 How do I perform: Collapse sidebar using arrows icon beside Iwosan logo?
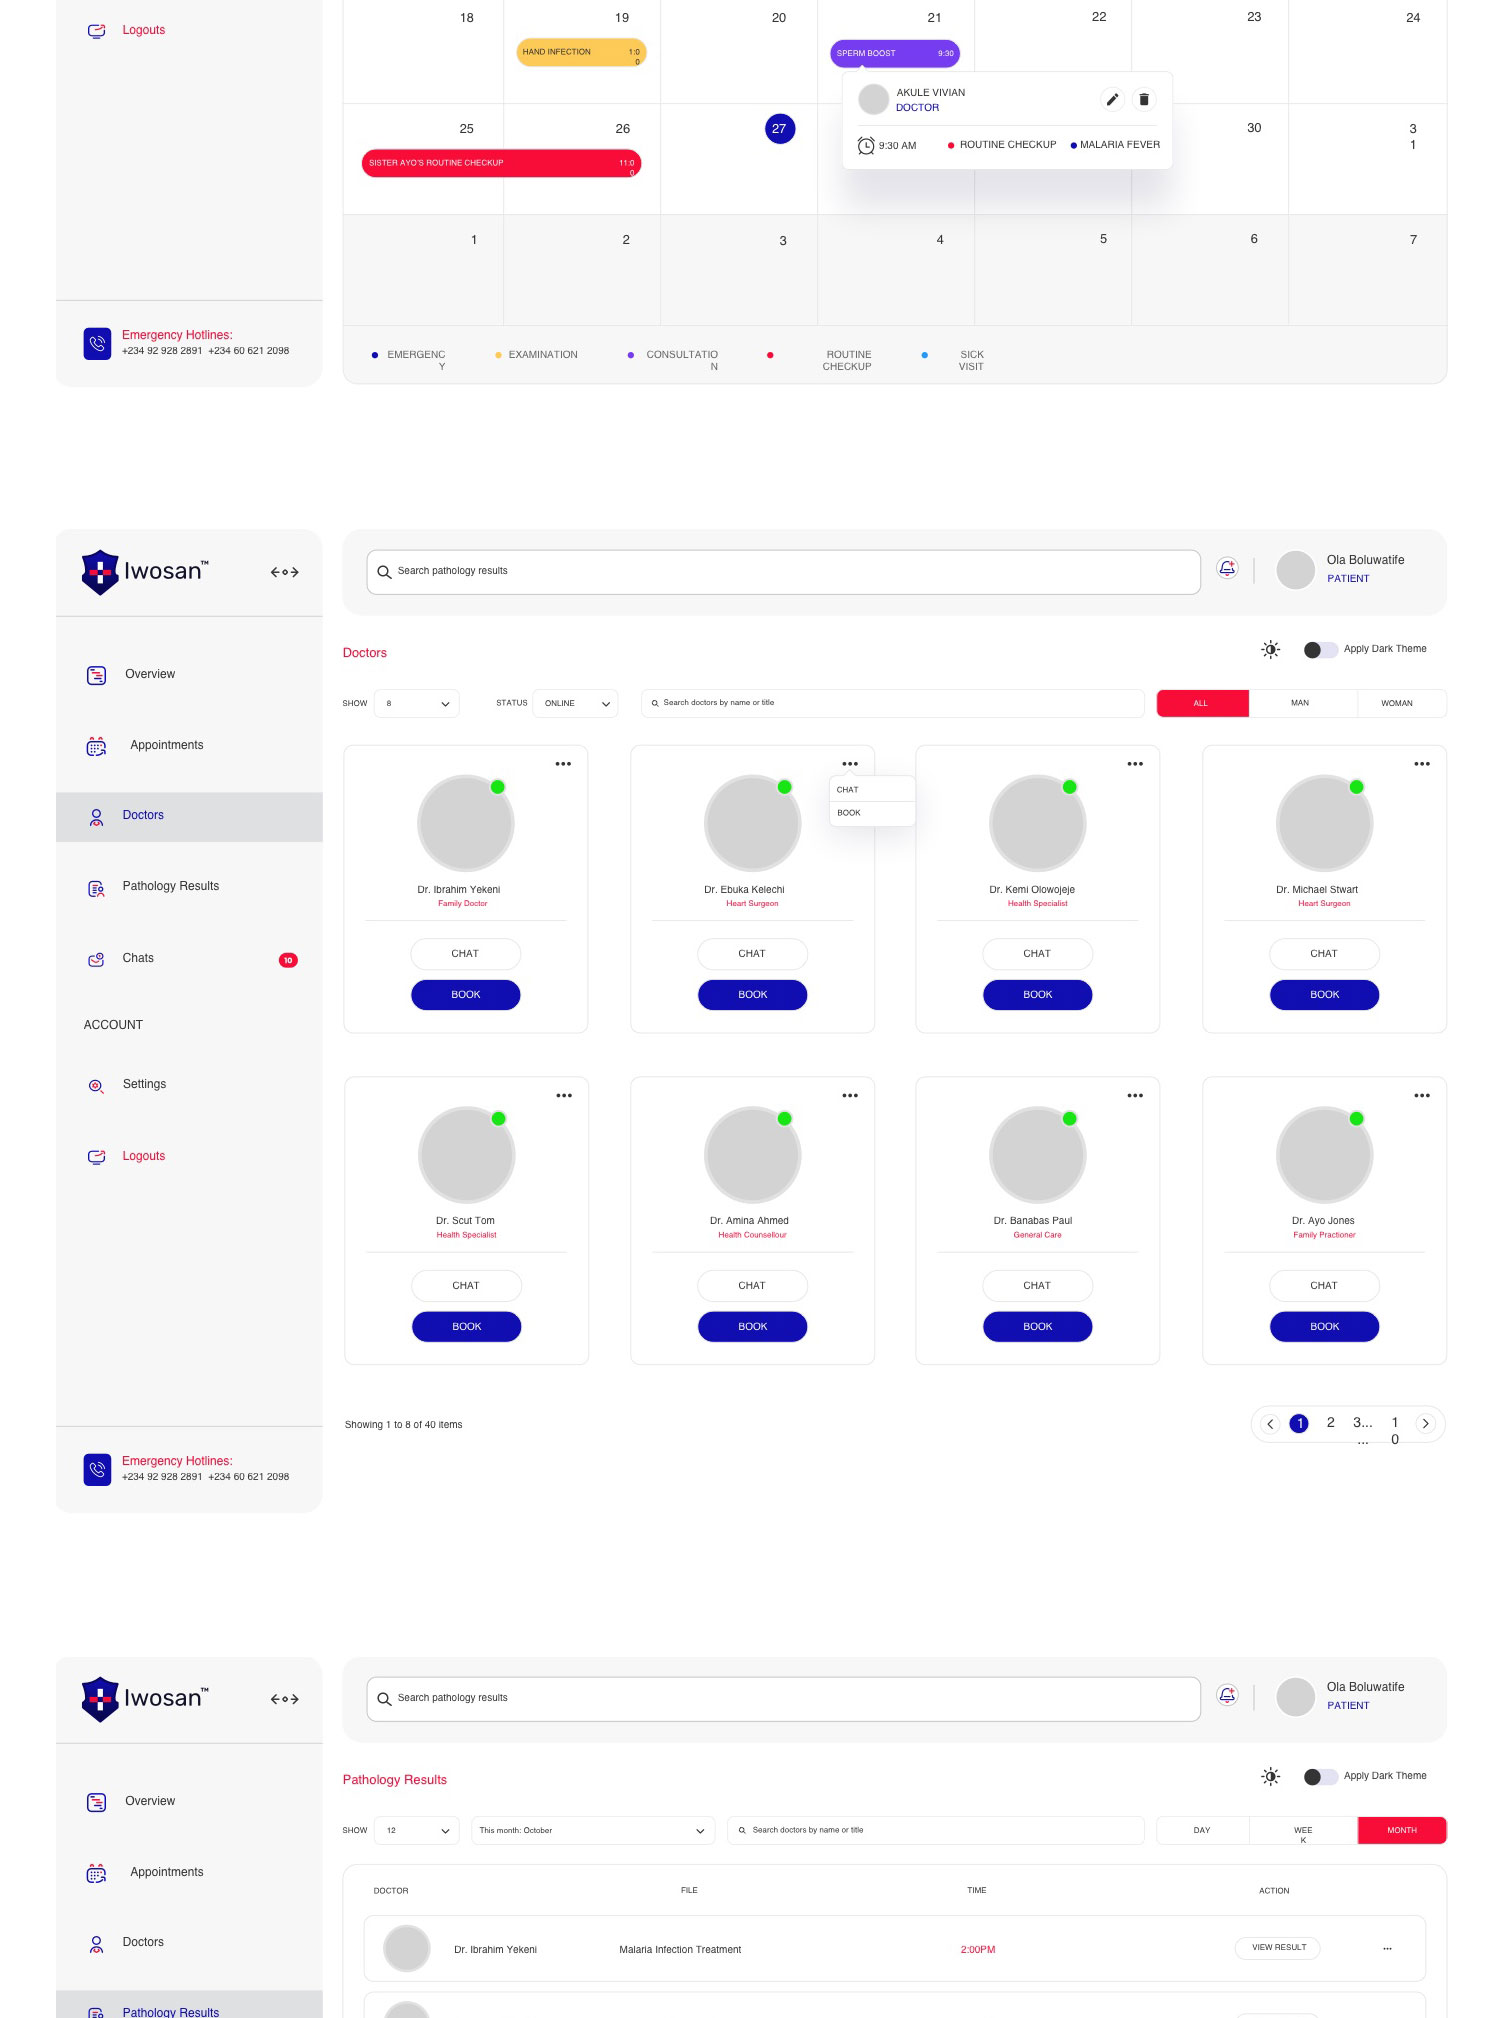coord(284,572)
